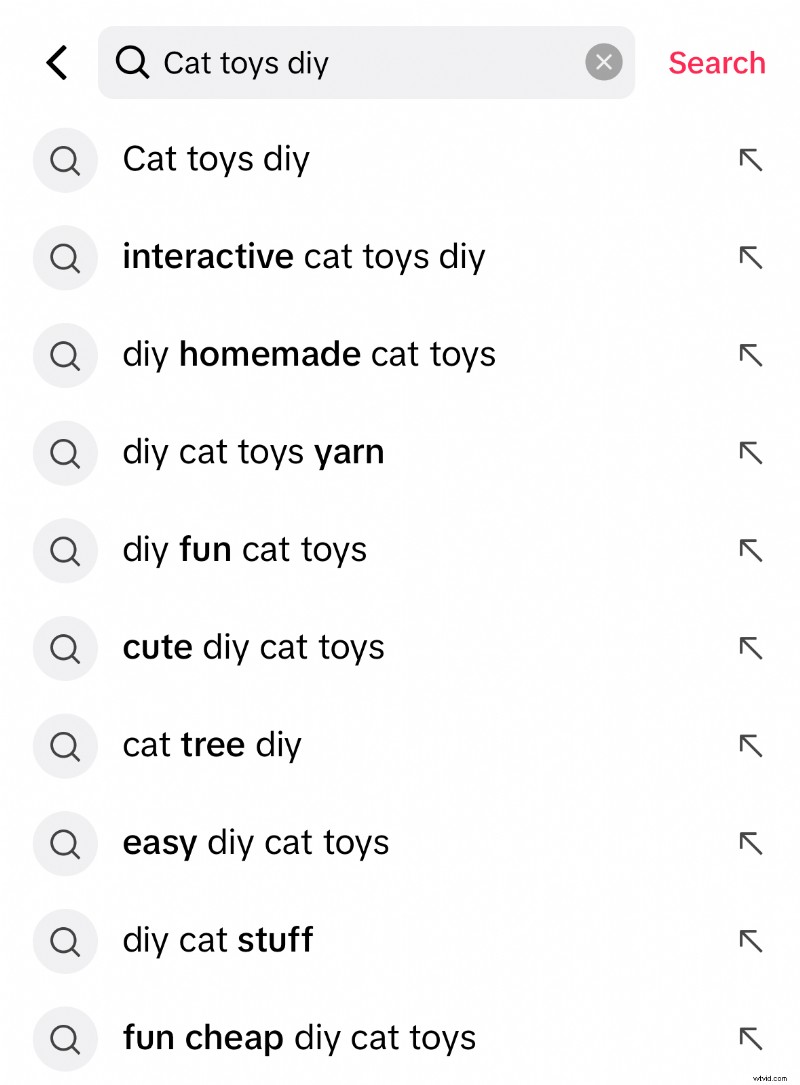Click magnifier icon beside 'diy cat stuff'
Image resolution: width=800 pixels, height=1085 pixels.
[65, 941]
